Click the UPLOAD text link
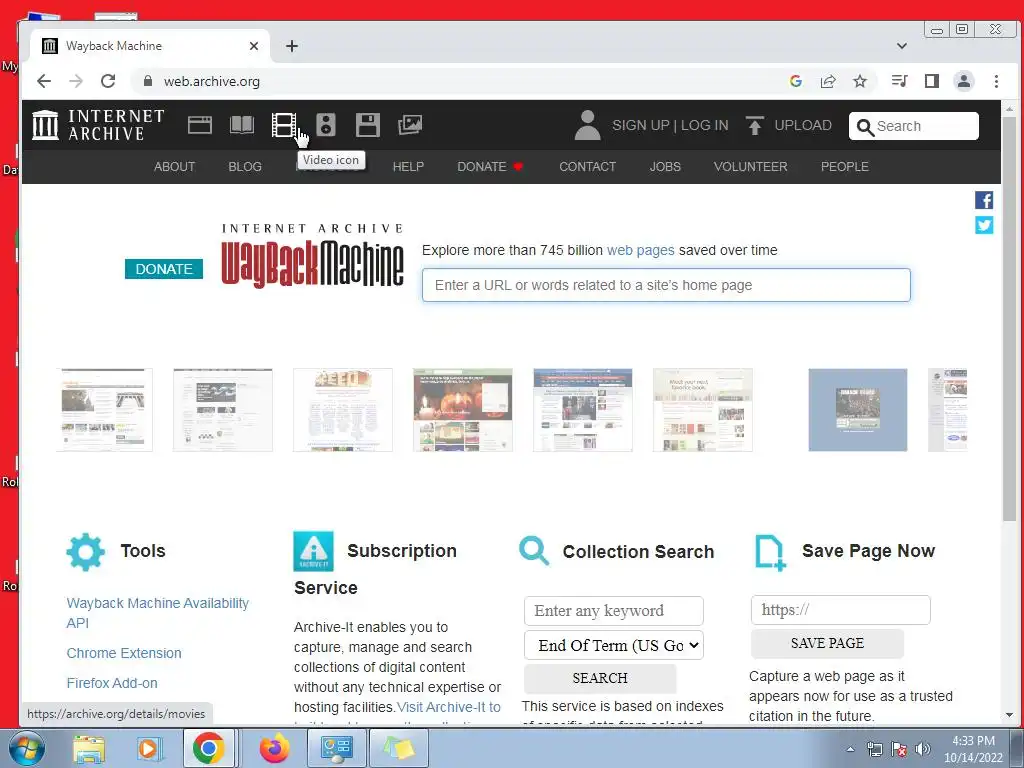Image resolution: width=1024 pixels, height=768 pixels. pyautogui.click(x=803, y=125)
